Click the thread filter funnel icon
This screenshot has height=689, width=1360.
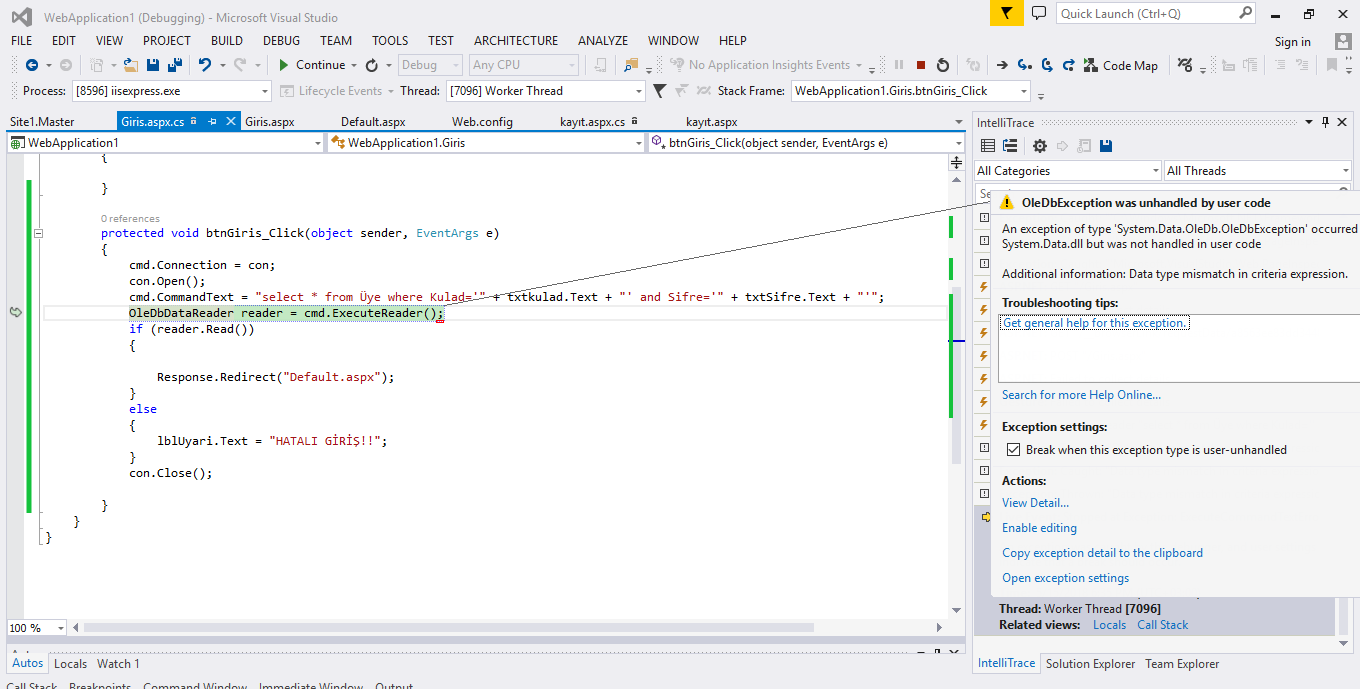pyautogui.click(x=659, y=91)
